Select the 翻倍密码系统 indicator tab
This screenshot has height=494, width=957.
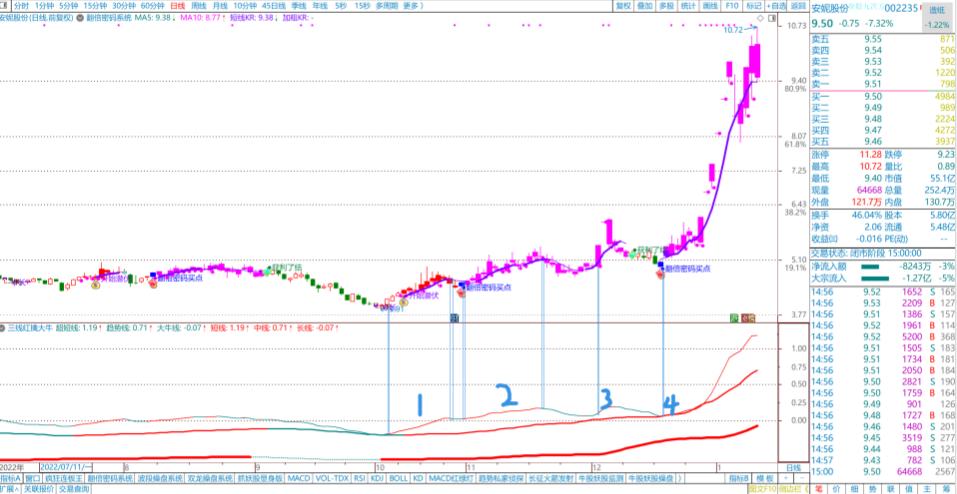click(x=109, y=478)
